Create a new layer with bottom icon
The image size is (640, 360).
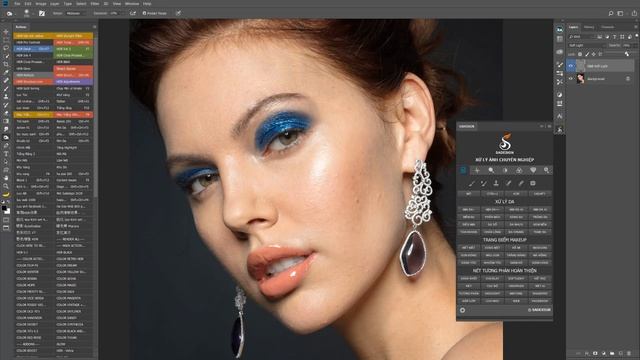(x=620, y=353)
